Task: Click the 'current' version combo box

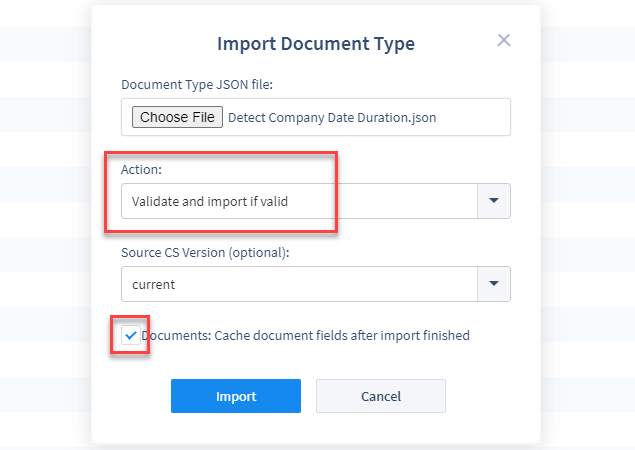Action: pyautogui.click(x=299, y=284)
